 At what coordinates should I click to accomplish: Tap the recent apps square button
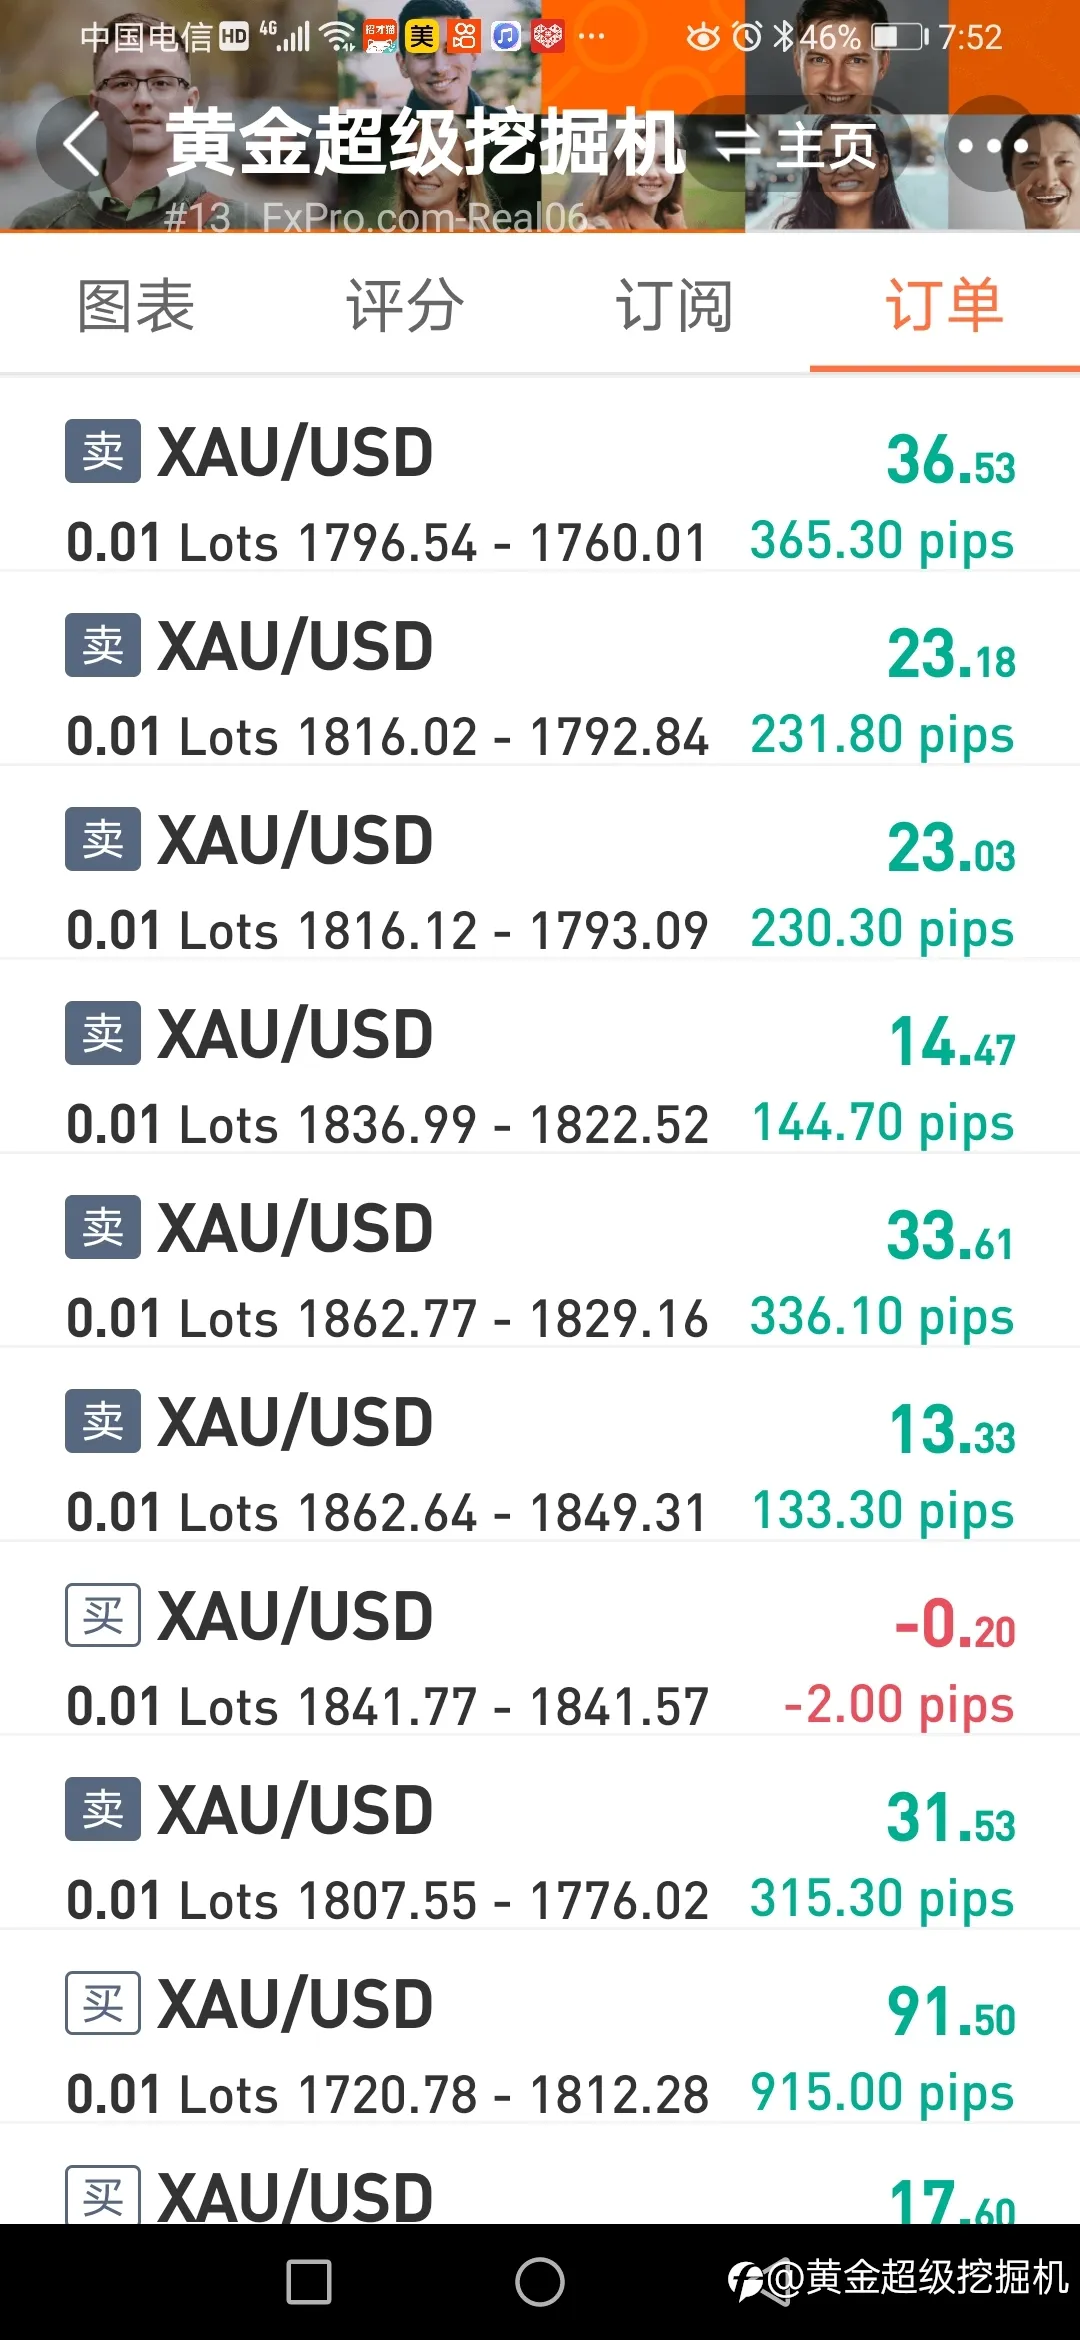click(309, 2282)
